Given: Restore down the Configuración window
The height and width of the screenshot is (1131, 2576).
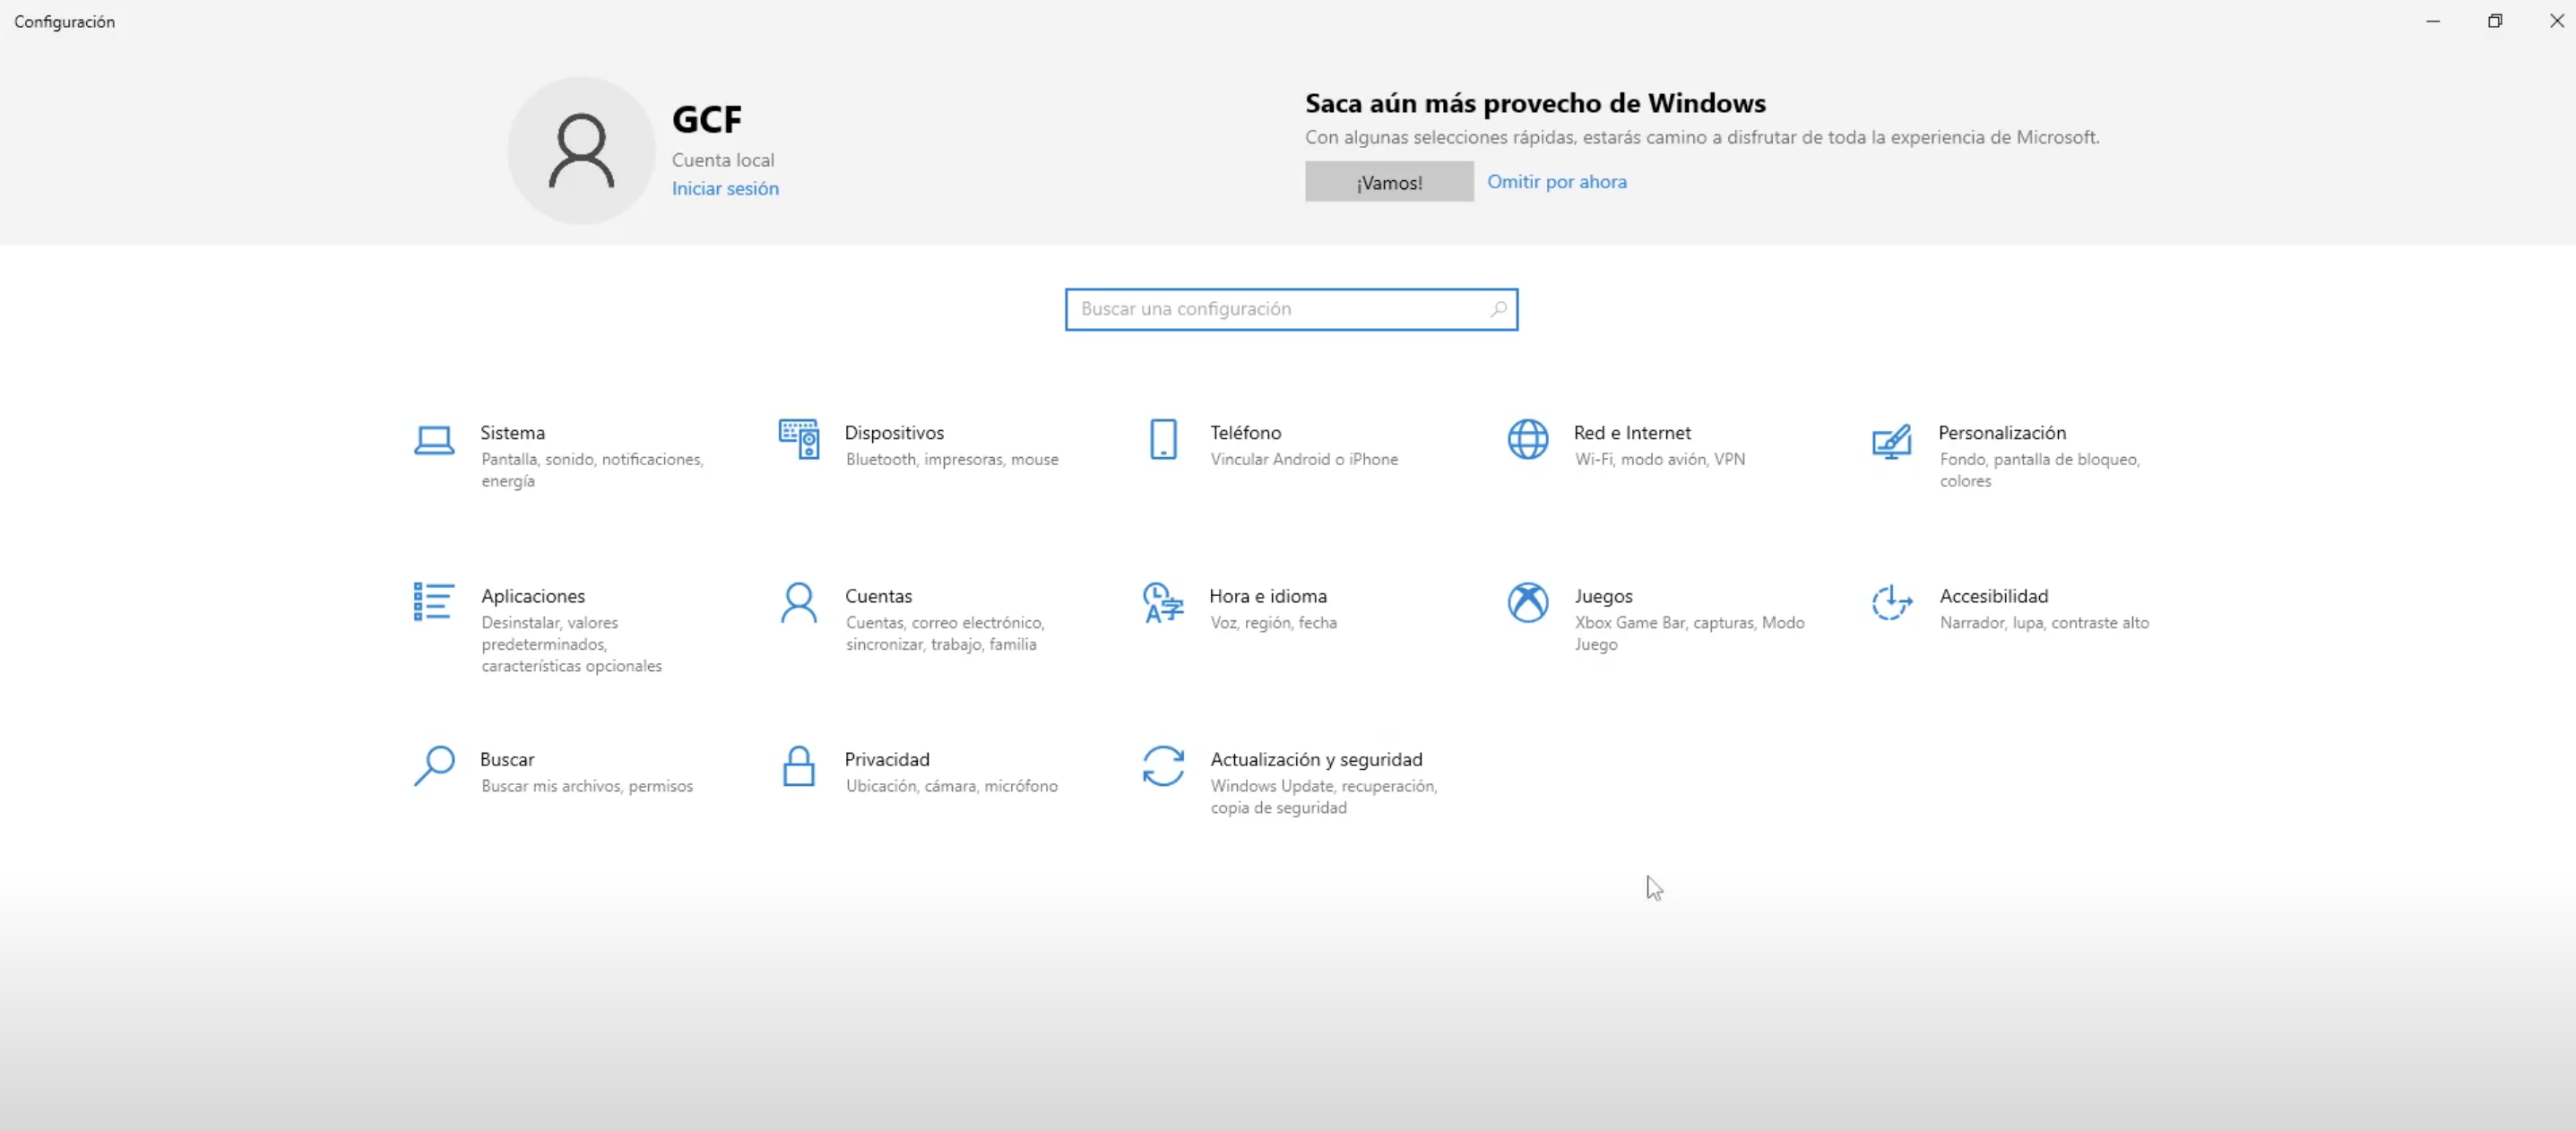Looking at the screenshot, I should (x=2495, y=21).
